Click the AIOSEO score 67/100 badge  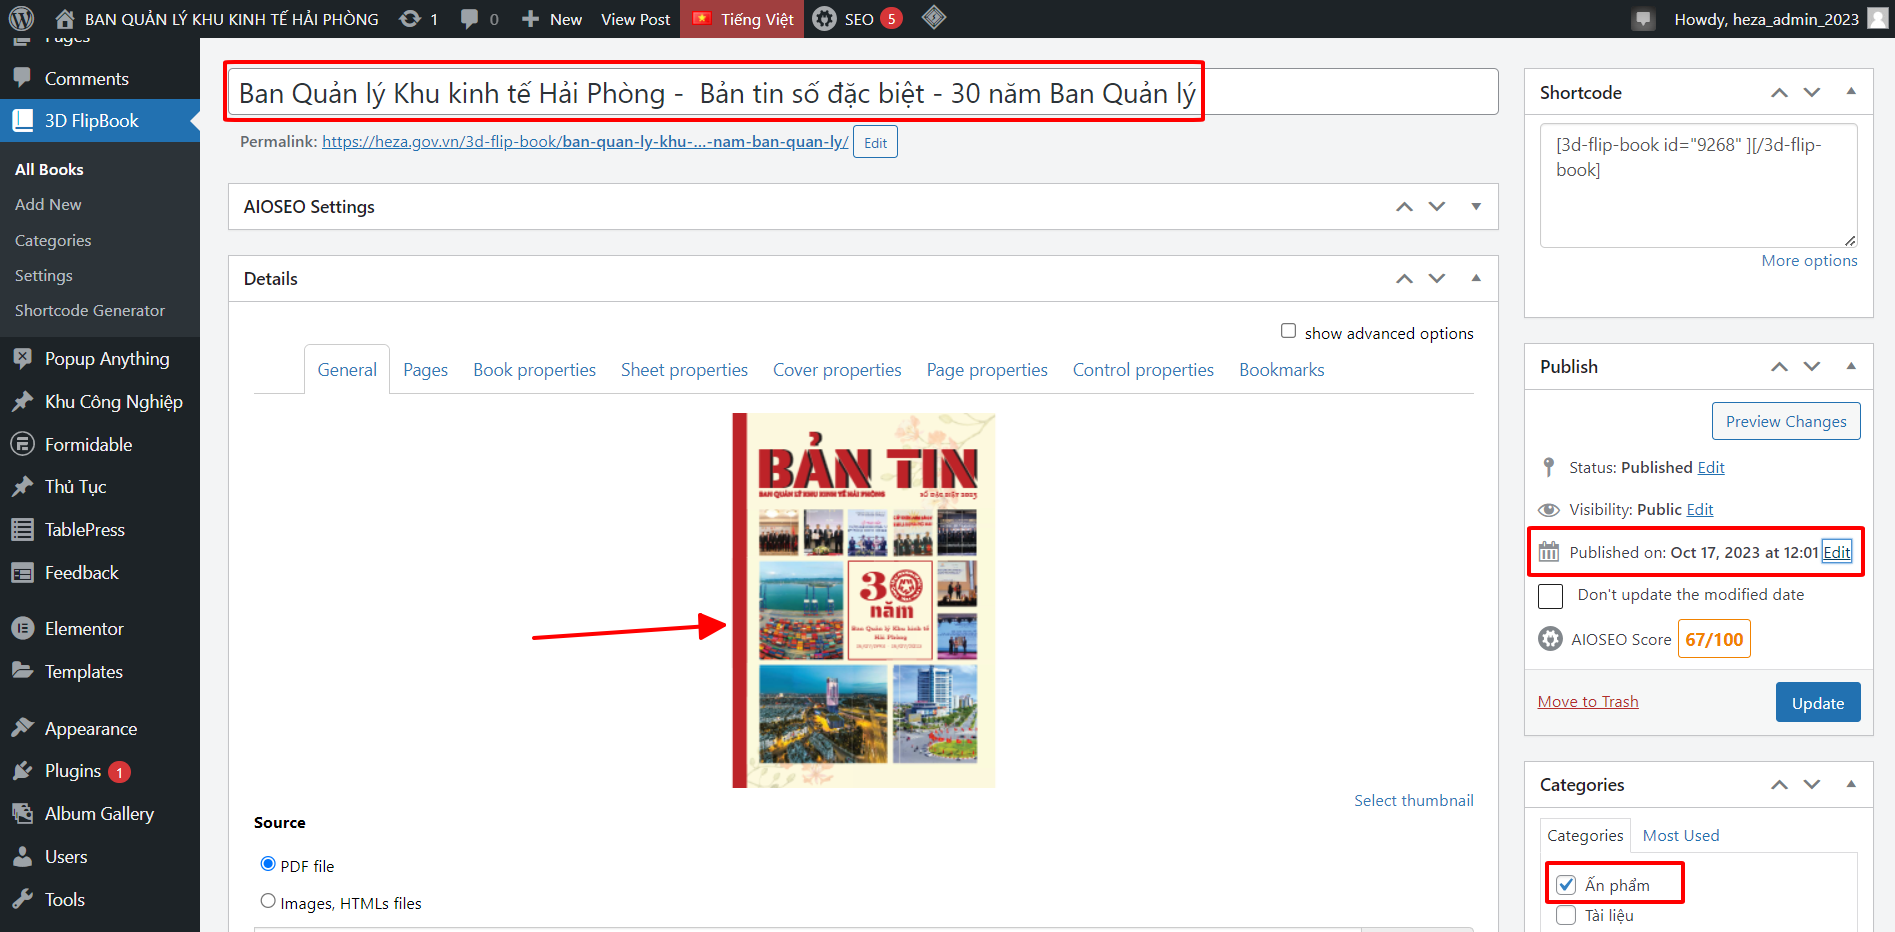[x=1713, y=639]
